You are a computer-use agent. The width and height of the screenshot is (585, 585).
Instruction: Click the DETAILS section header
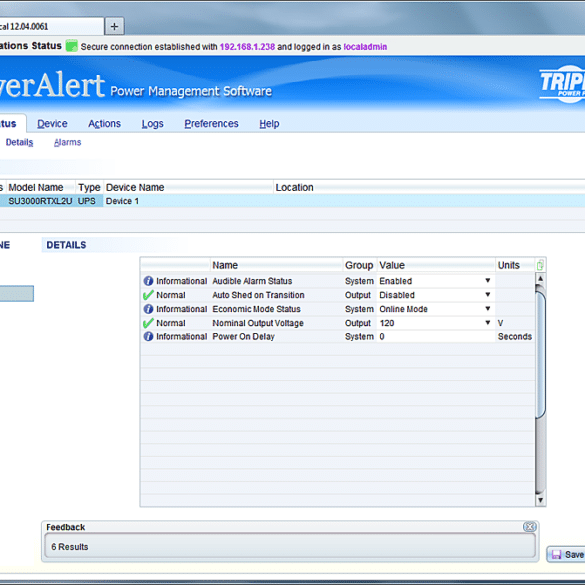click(x=66, y=245)
